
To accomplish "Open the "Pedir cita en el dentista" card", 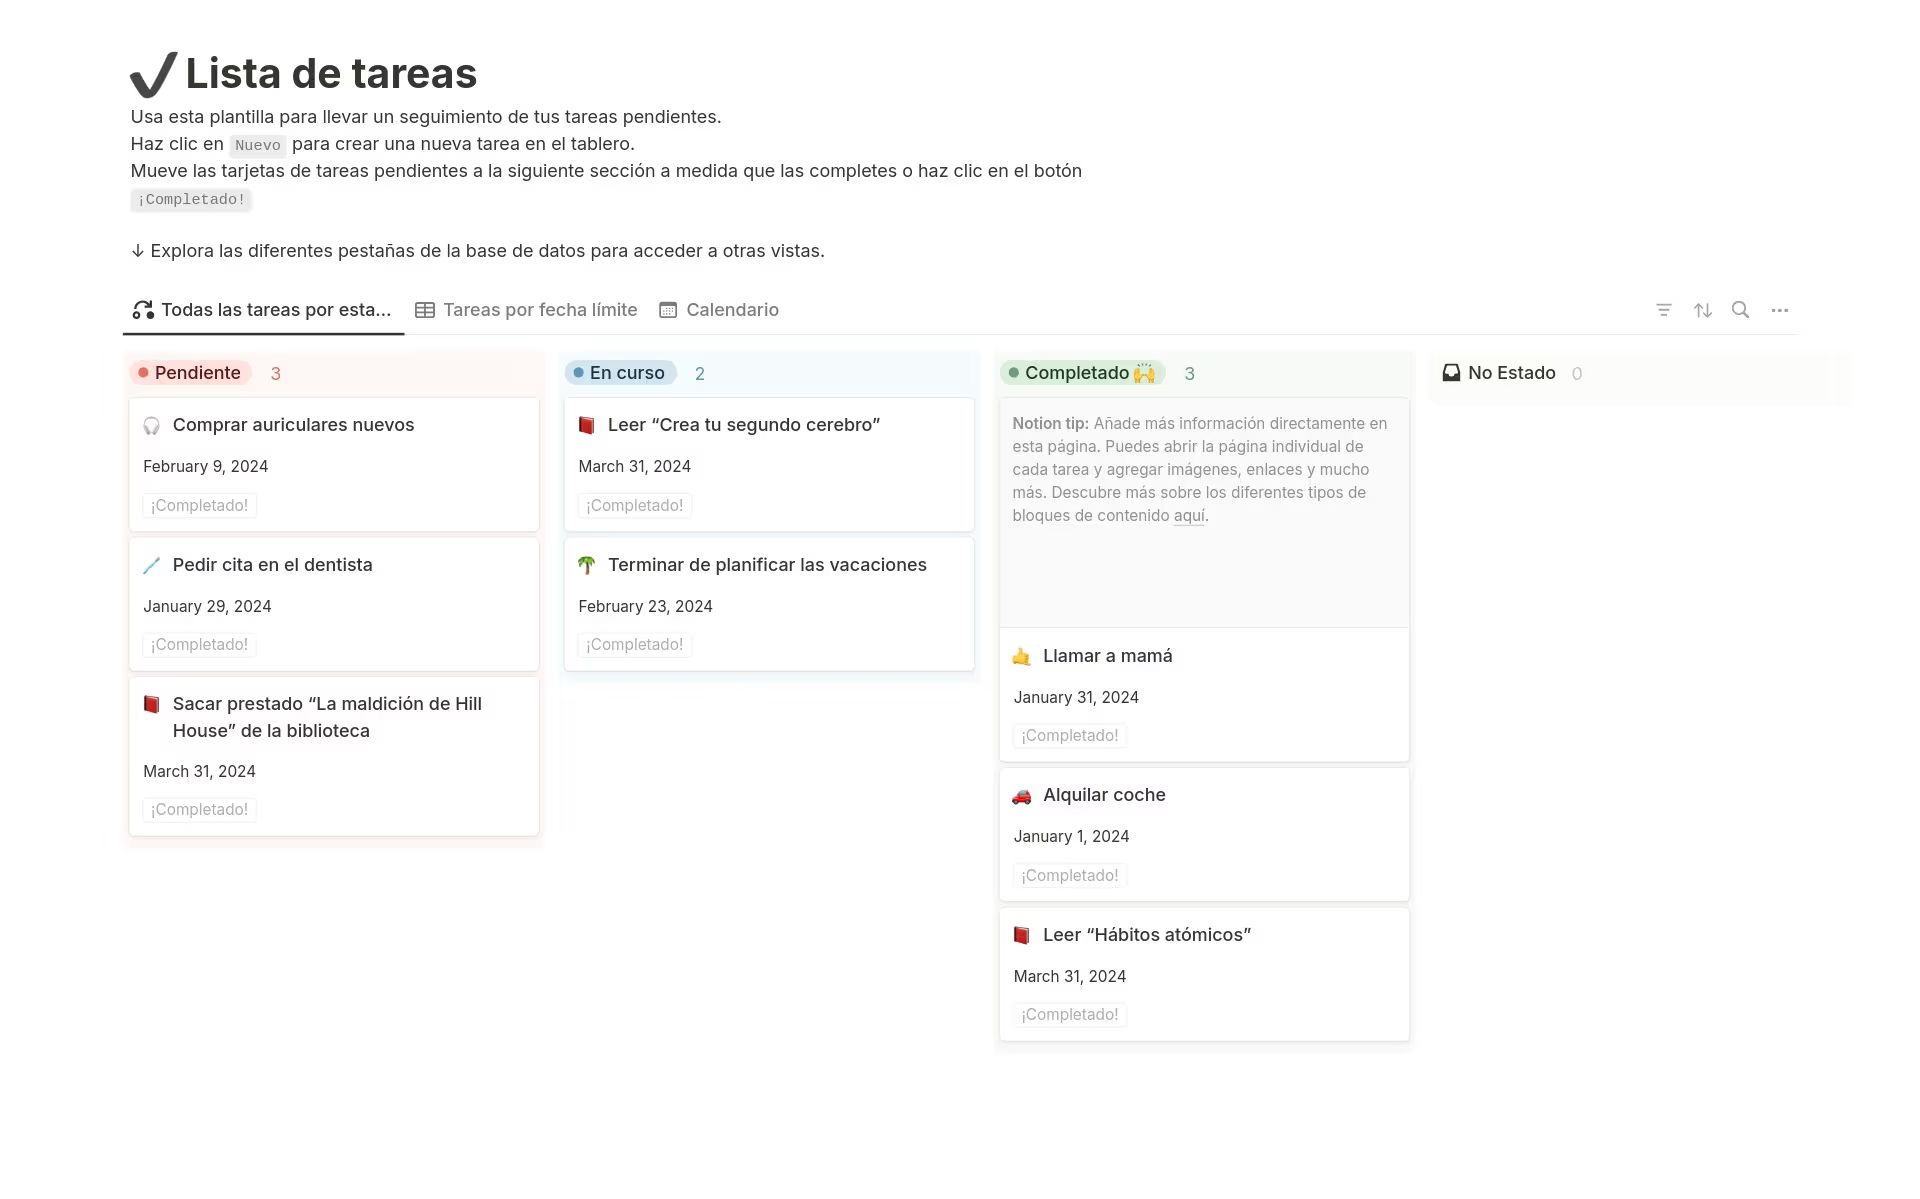I will tap(271, 564).
